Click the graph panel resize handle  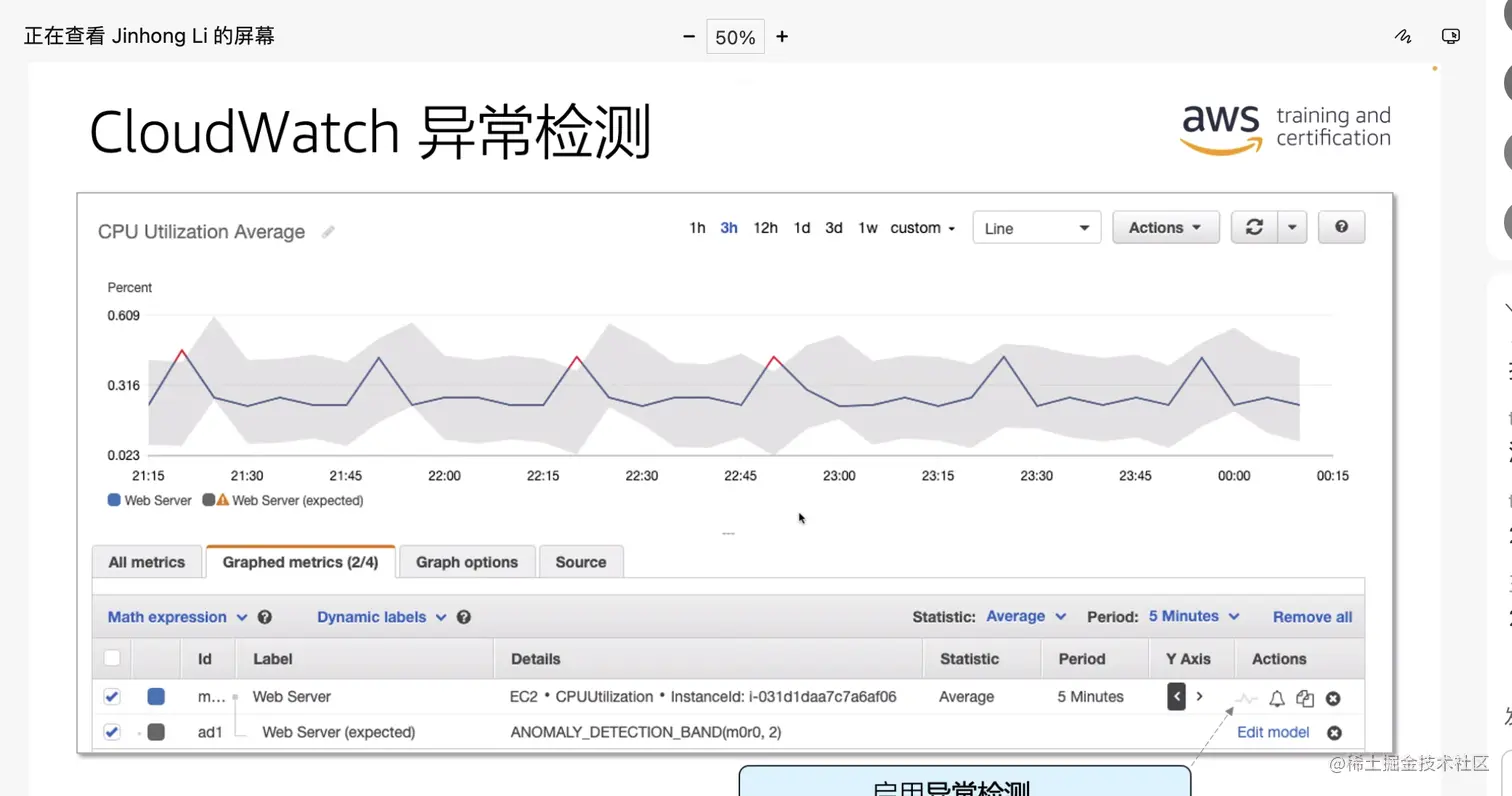(728, 534)
